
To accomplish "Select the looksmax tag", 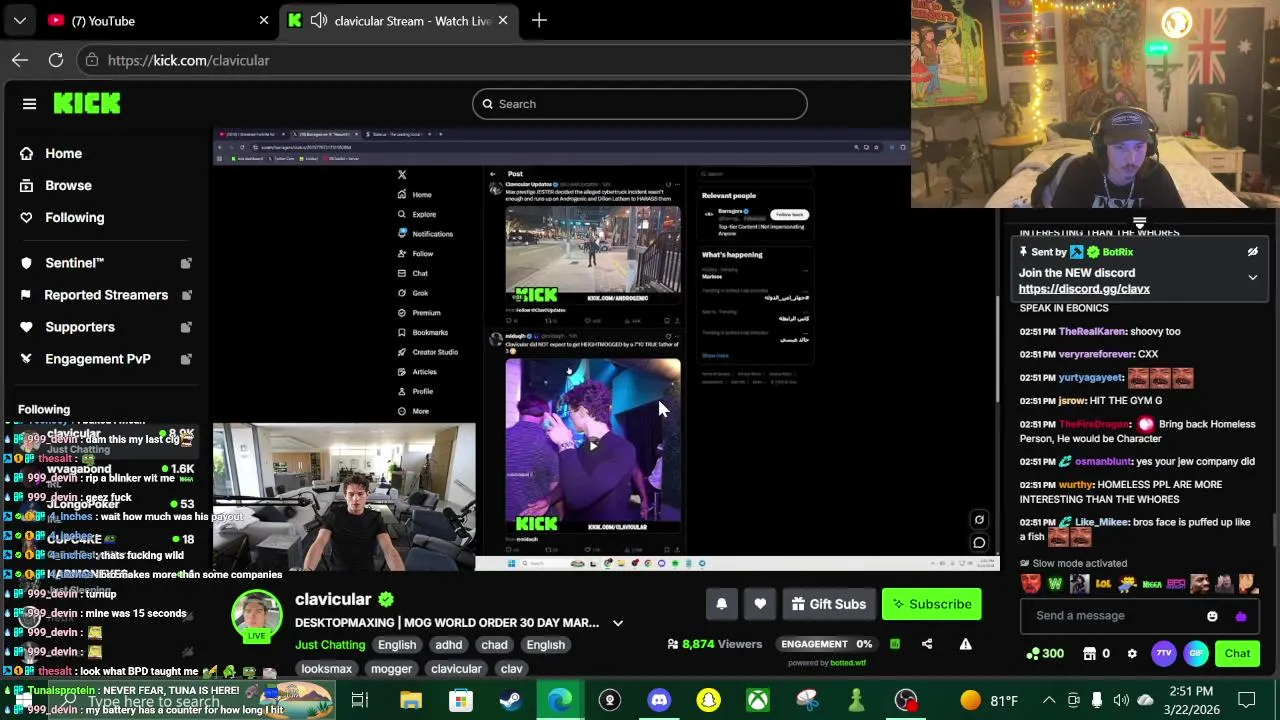I will [x=326, y=669].
